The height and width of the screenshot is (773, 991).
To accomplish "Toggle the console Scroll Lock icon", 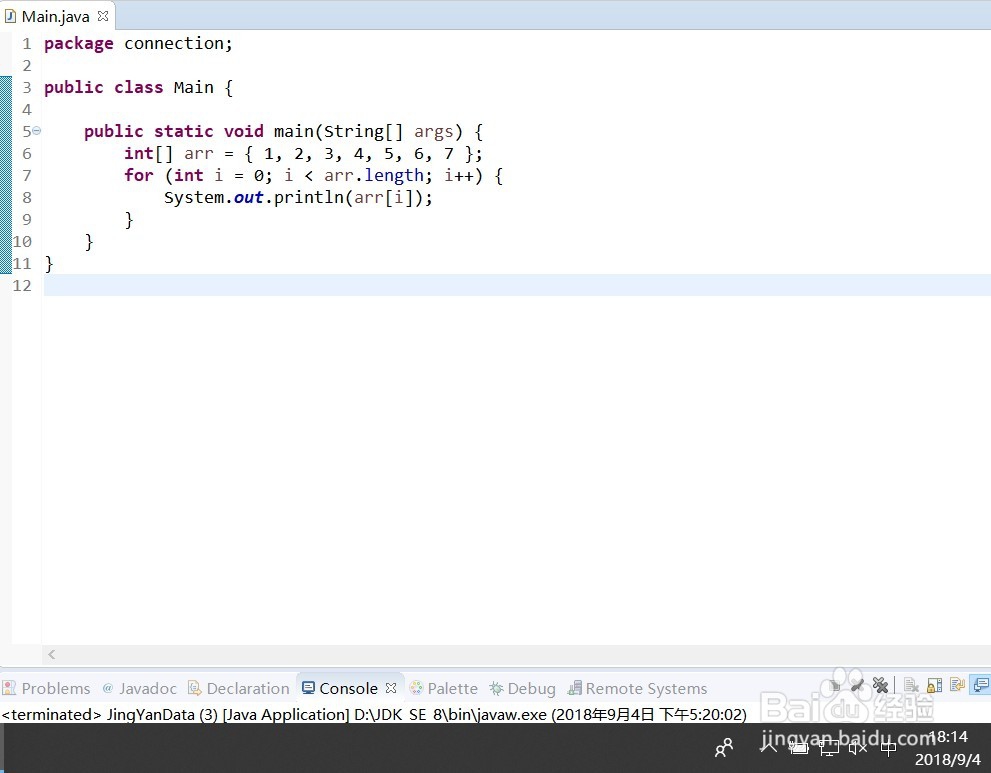I will [934, 685].
